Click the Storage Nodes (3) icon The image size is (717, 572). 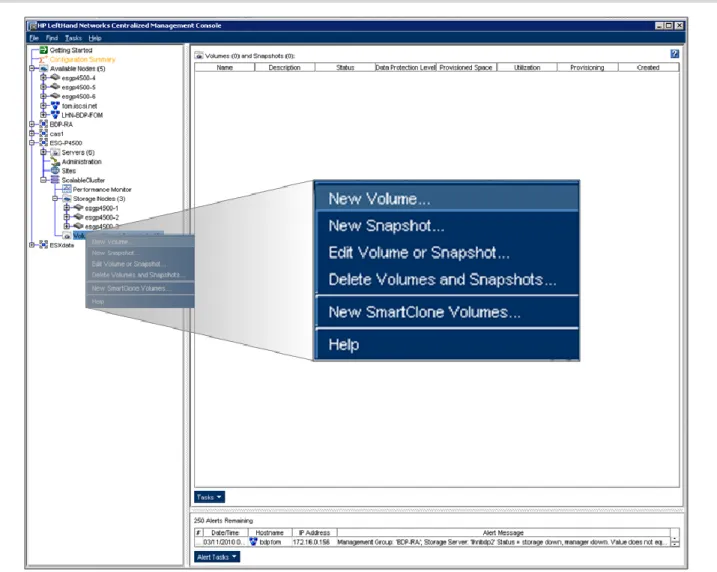coord(66,198)
